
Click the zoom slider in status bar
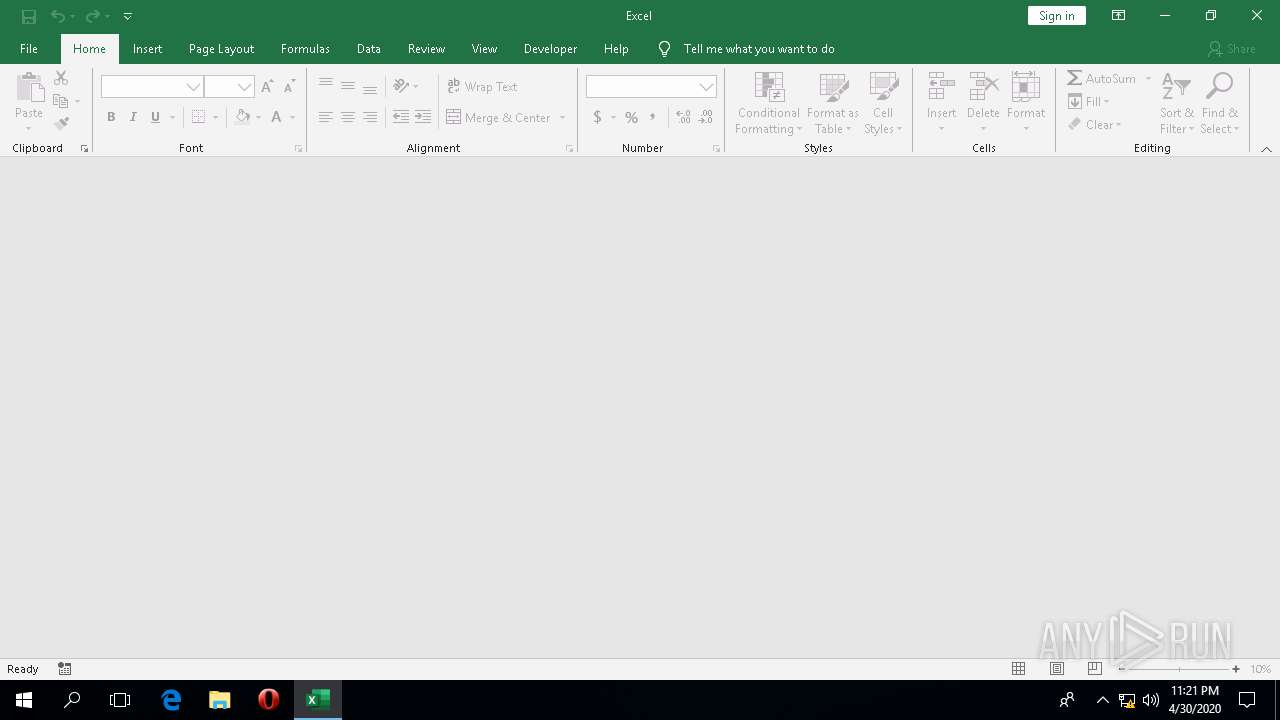click(1179, 669)
